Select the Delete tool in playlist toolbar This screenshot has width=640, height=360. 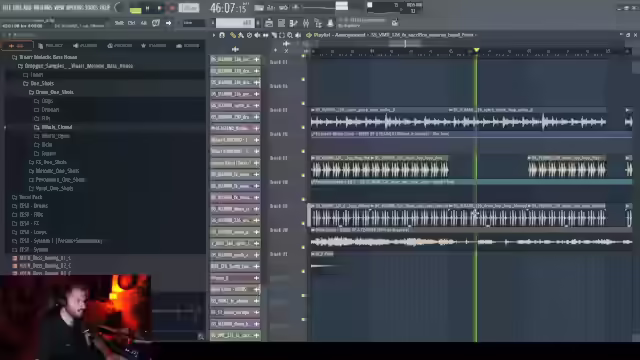click(x=249, y=36)
